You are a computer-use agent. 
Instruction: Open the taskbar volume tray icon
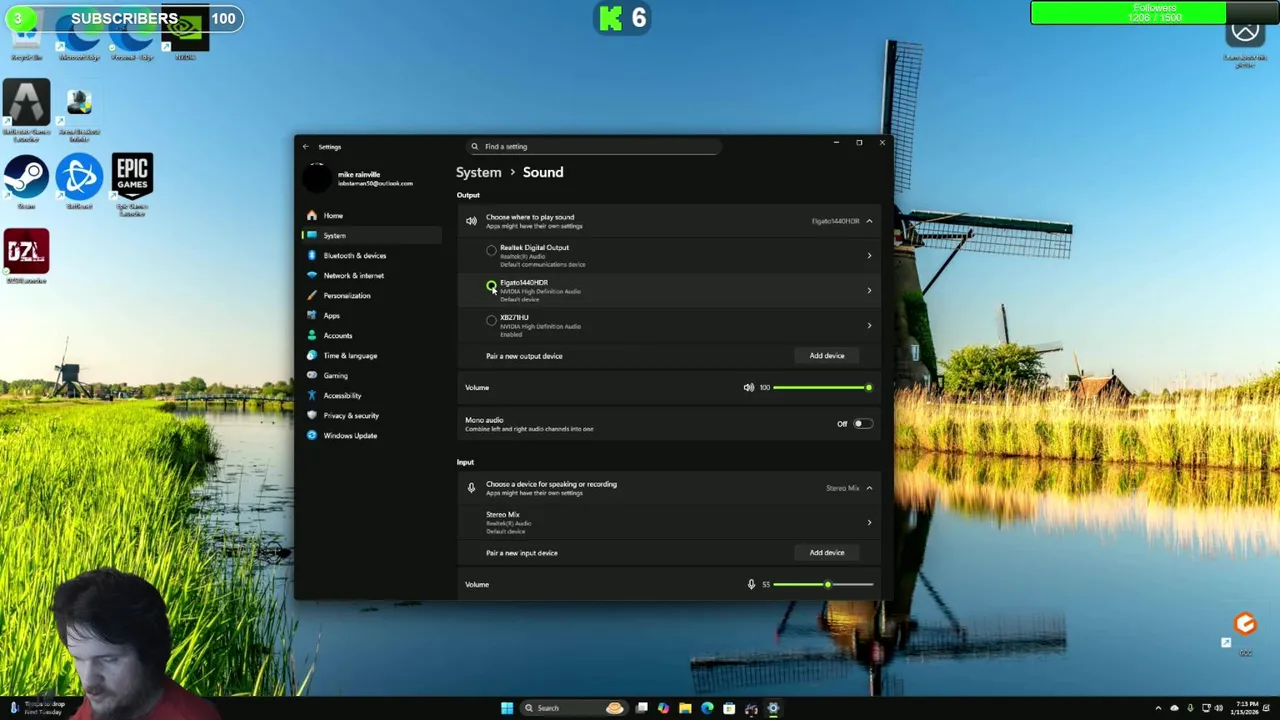pyautogui.click(x=1219, y=708)
